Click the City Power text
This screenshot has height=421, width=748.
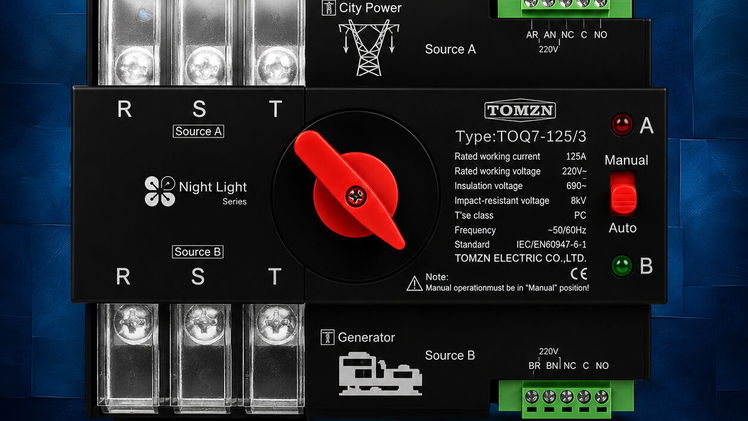[x=370, y=8]
